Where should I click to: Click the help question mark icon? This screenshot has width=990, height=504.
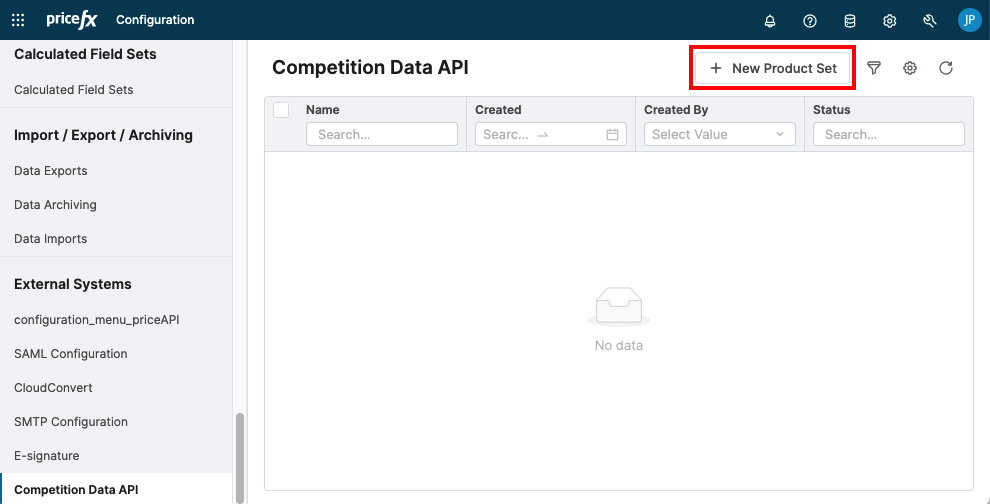click(x=810, y=21)
